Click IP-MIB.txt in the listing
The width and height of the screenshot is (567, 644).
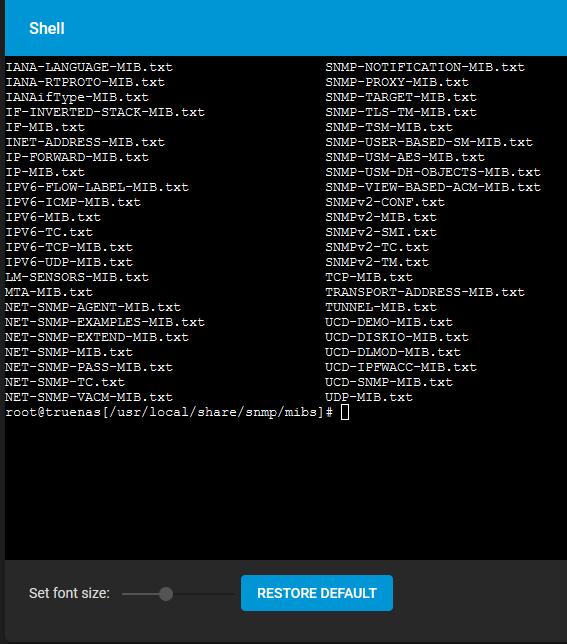(45, 172)
